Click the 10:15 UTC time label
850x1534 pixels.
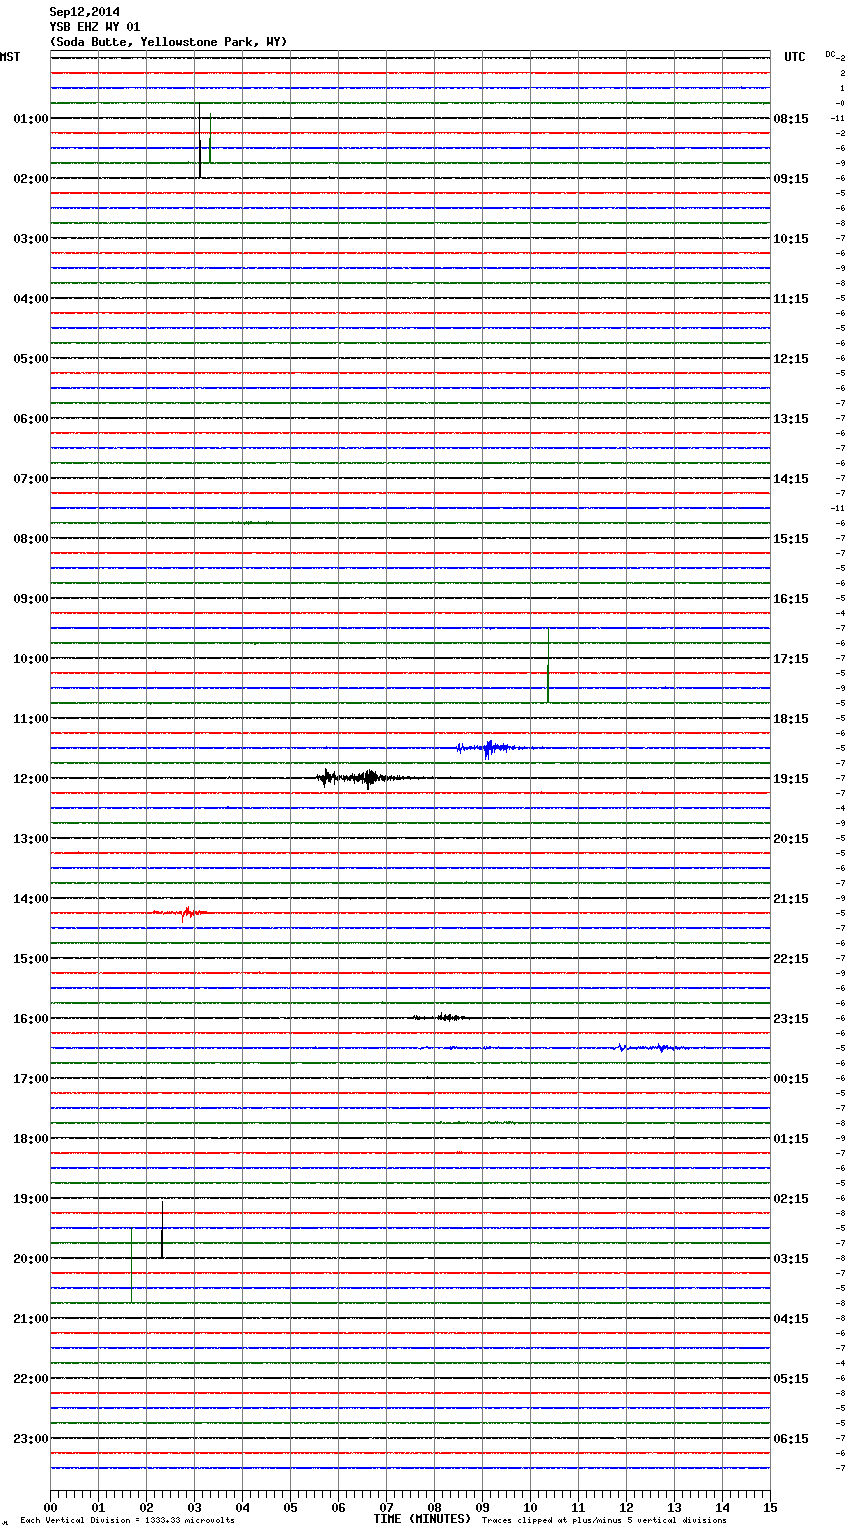pyautogui.click(x=791, y=239)
